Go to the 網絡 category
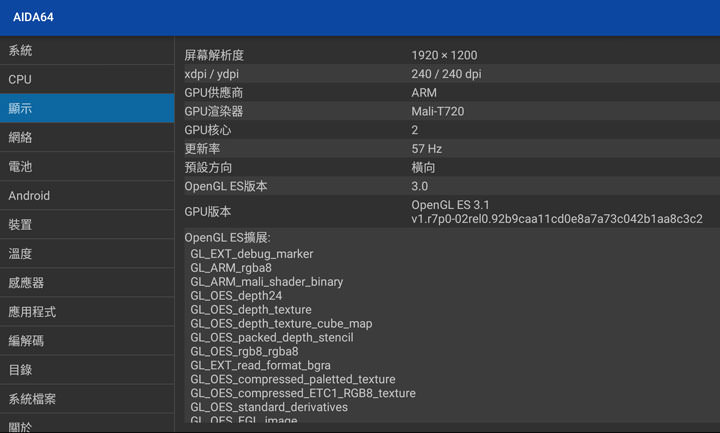Image resolution: width=720 pixels, height=433 pixels. 86,138
